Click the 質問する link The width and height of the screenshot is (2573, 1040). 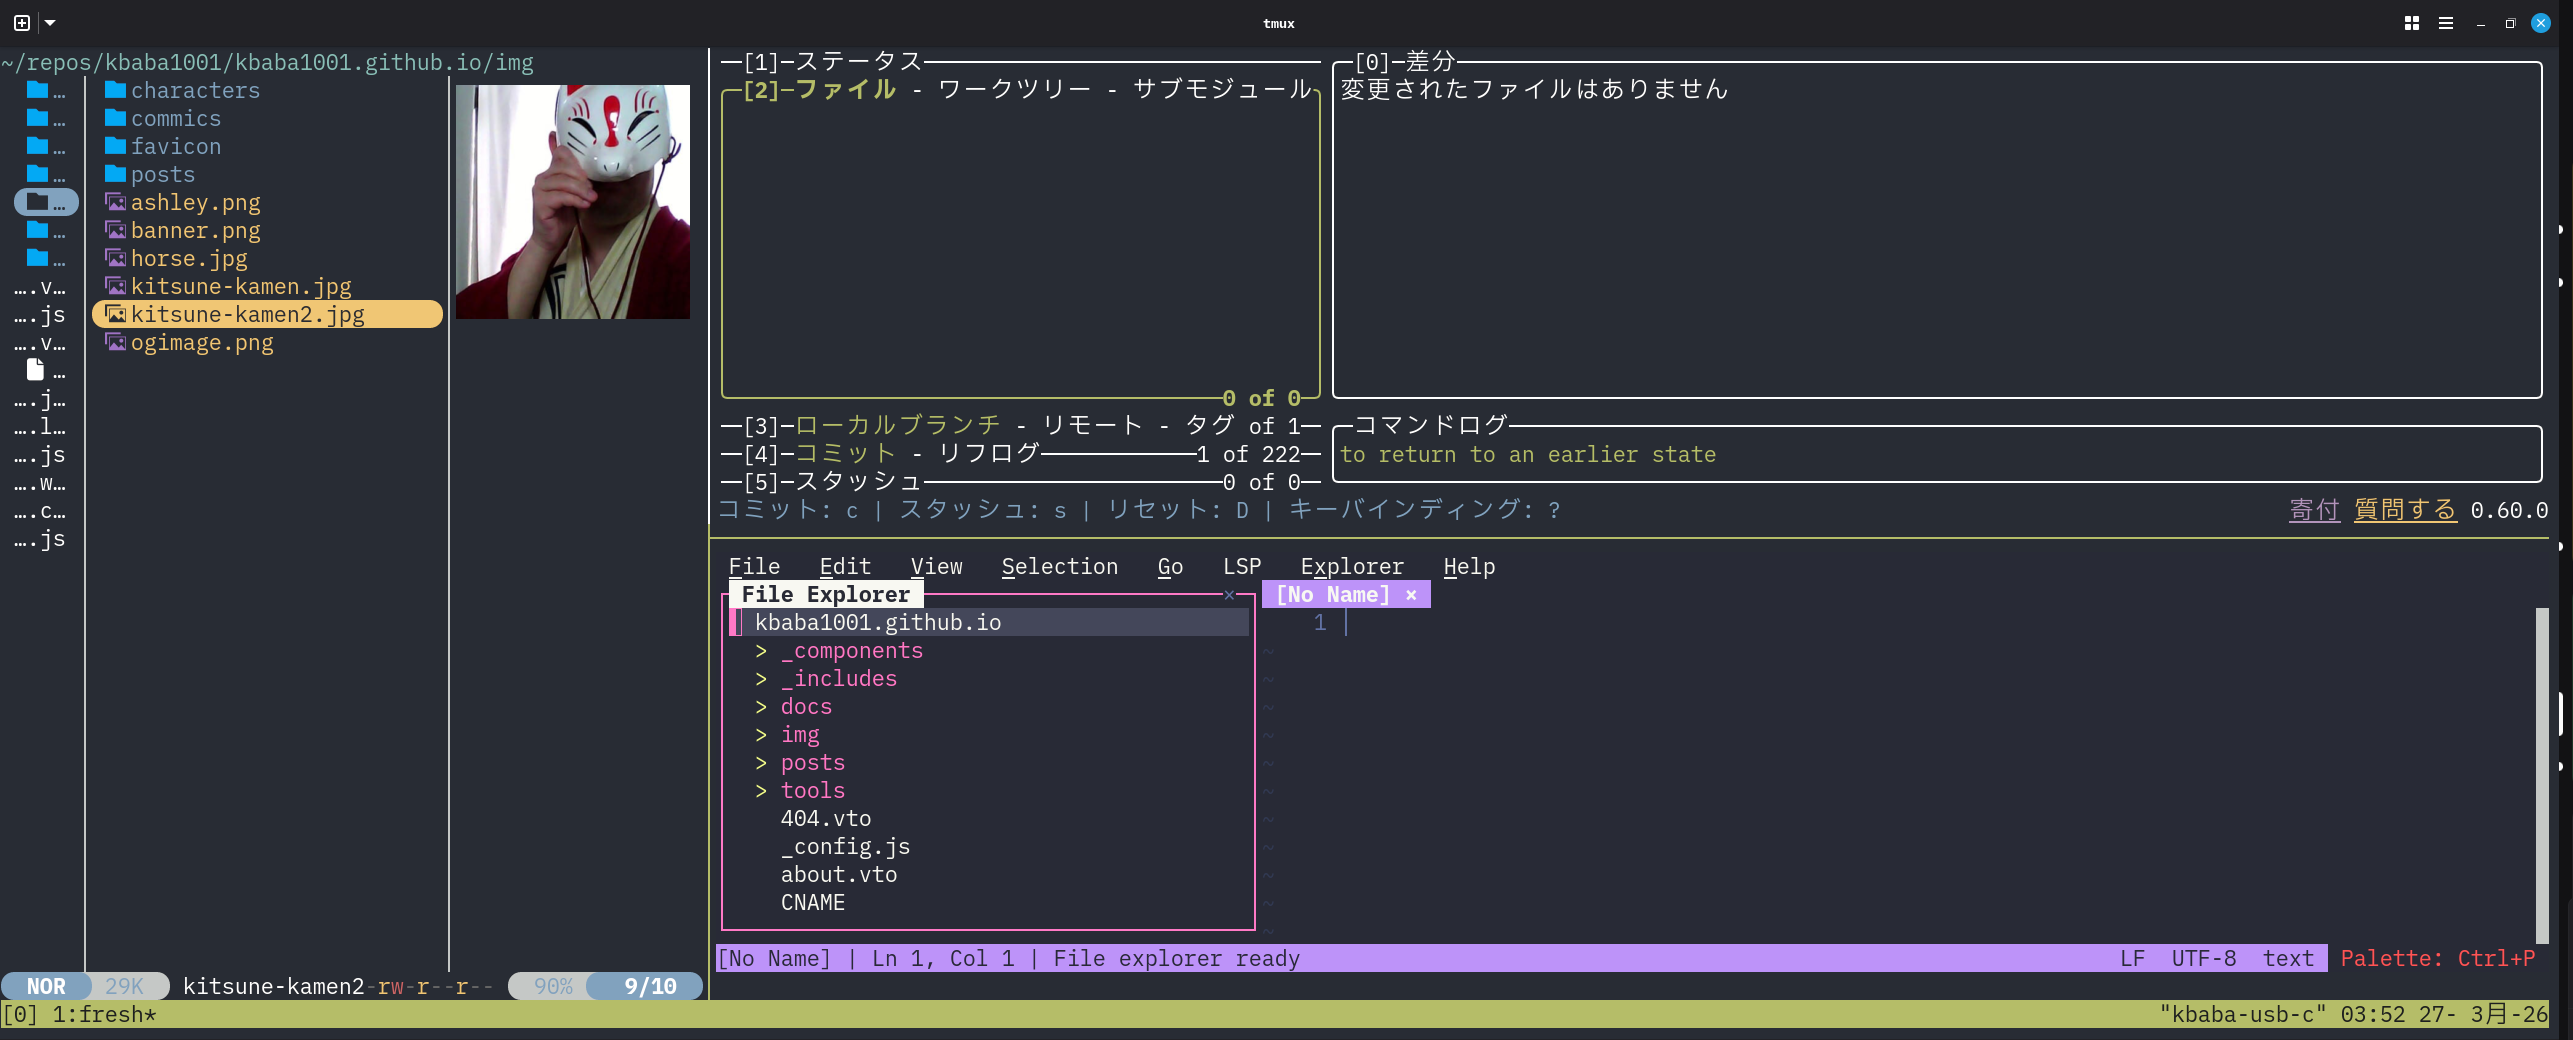(2404, 510)
